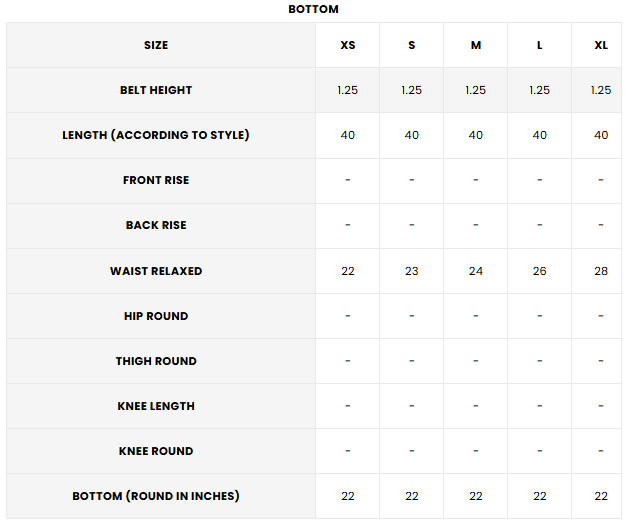Select the XS size column header

pyautogui.click(x=348, y=45)
